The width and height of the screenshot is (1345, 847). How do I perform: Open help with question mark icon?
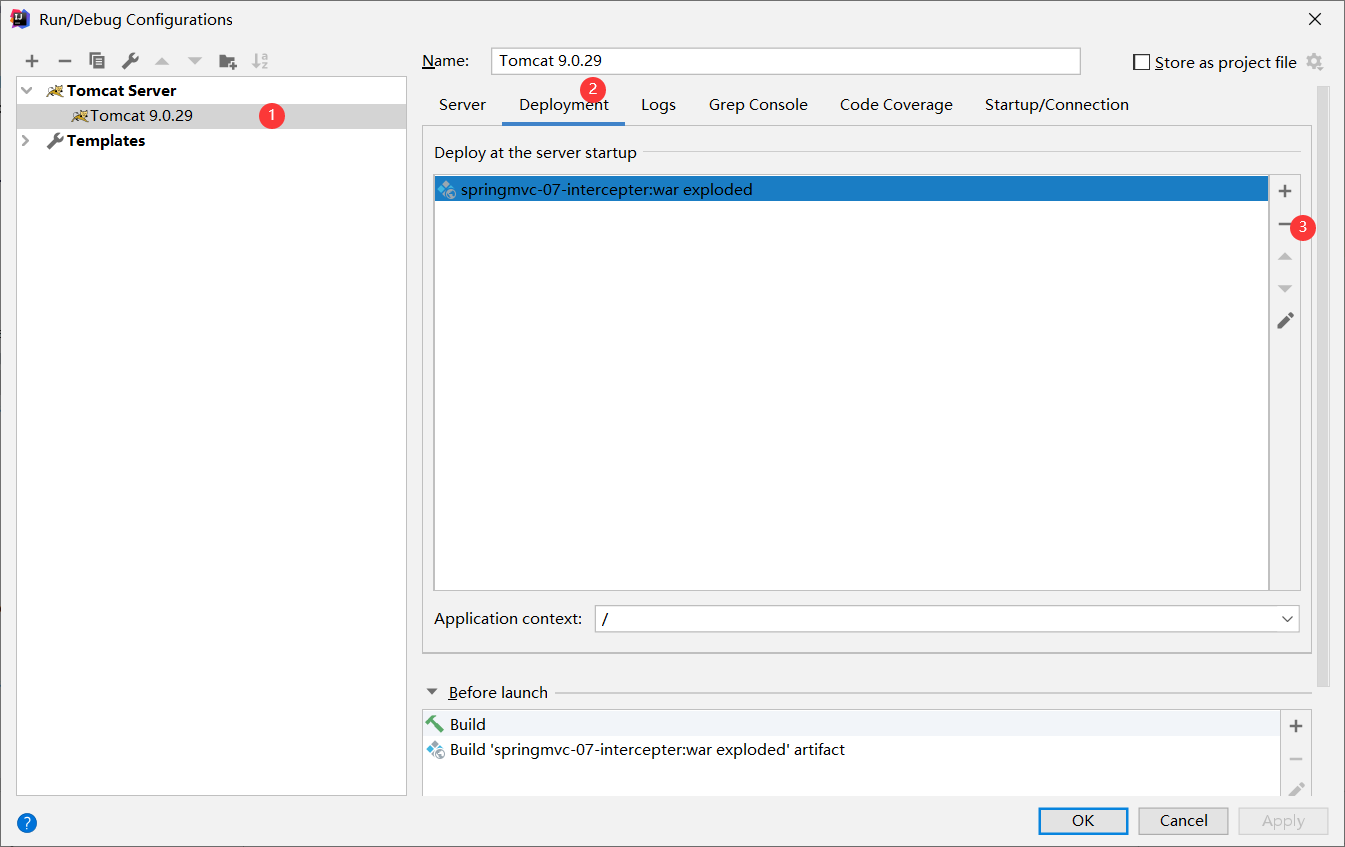(x=27, y=823)
